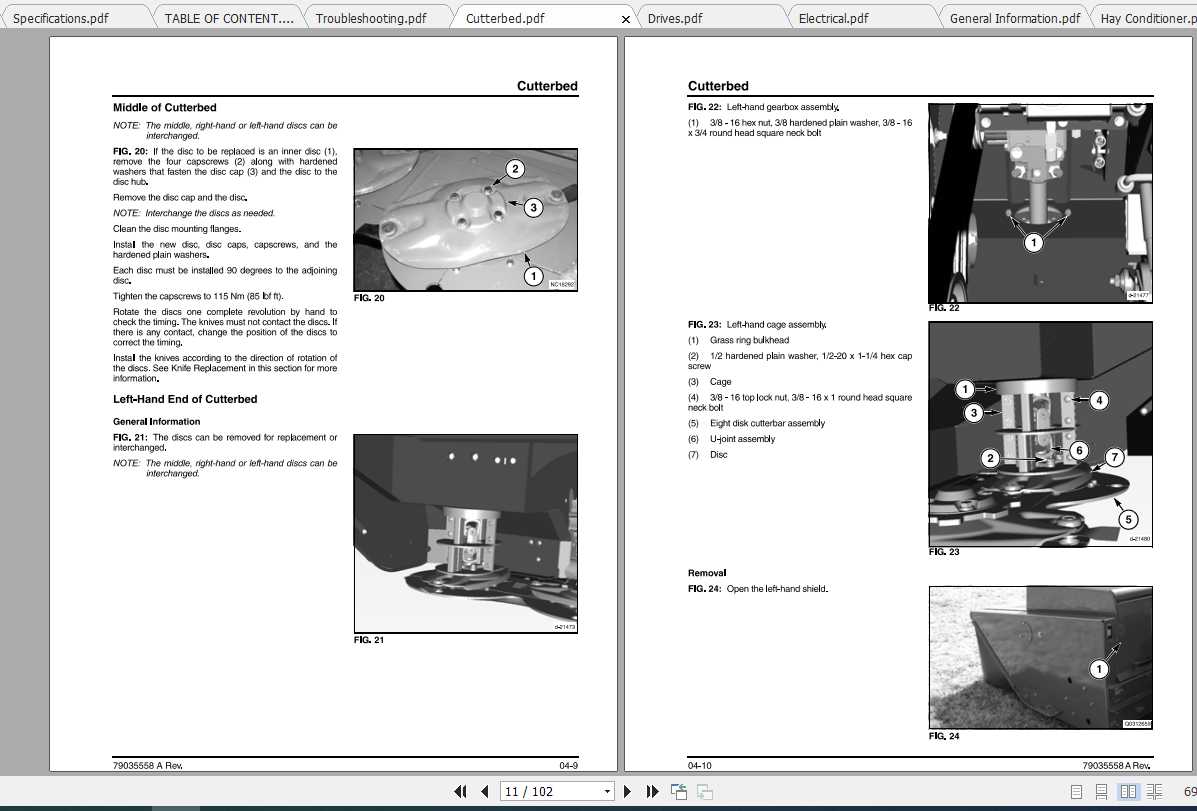The image size is (1197, 811).
Task: Toggle single page layout display
Action: click(1077, 790)
